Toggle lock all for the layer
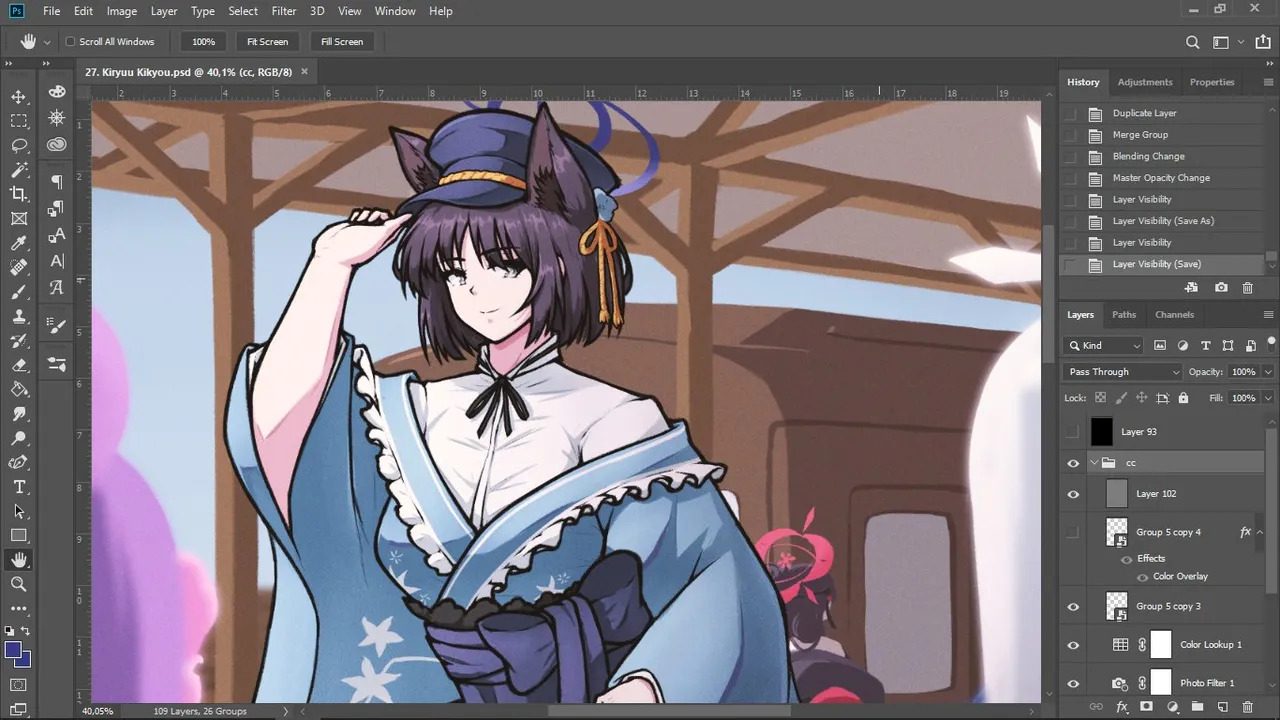 [x=1184, y=398]
